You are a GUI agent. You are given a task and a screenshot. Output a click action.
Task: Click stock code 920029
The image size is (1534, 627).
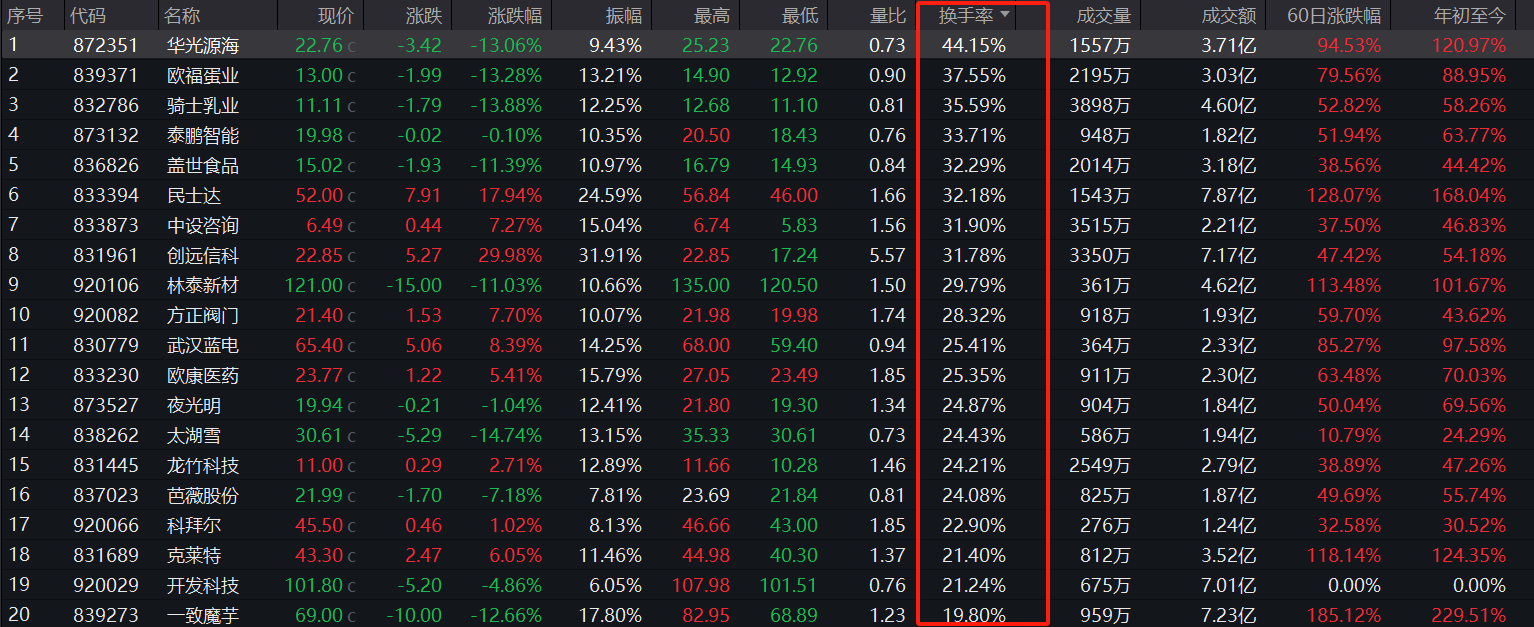tap(106, 585)
